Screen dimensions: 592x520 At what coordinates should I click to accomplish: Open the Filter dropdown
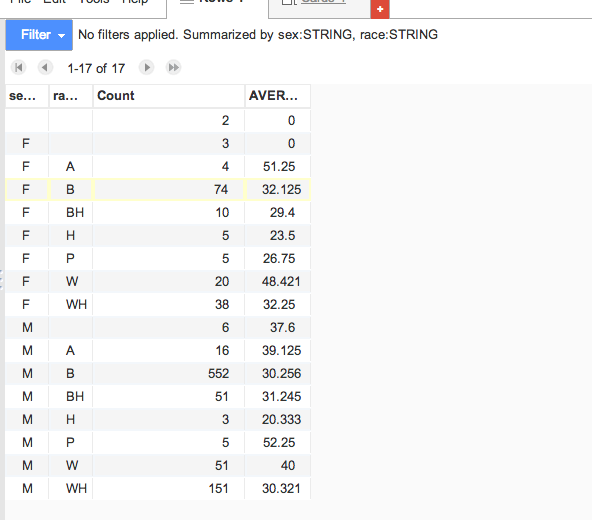(39, 35)
